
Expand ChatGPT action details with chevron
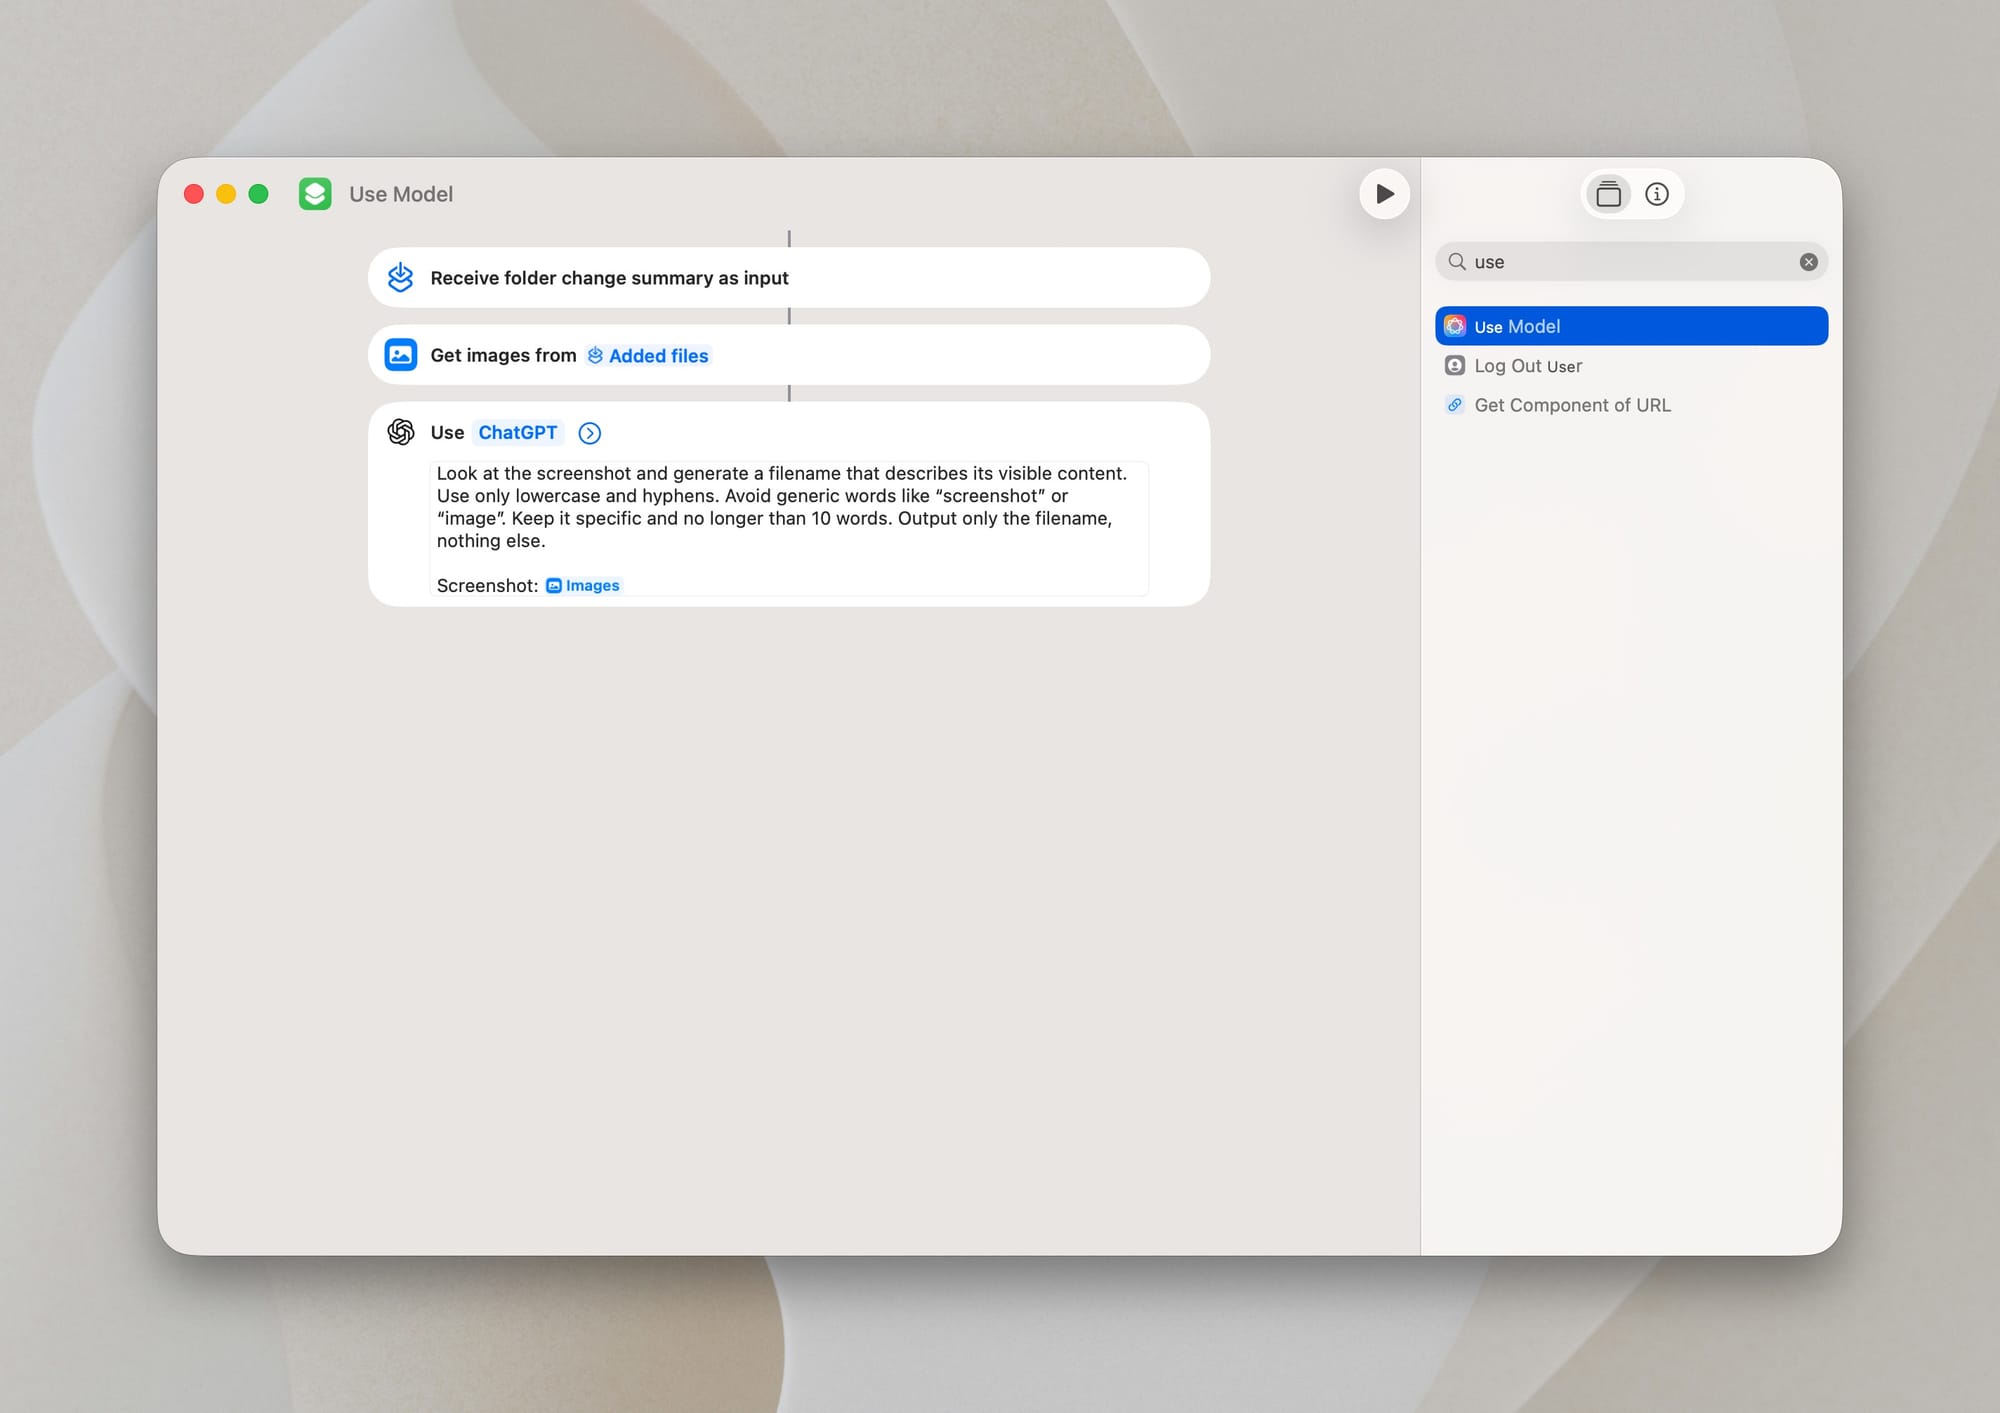click(x=589, y=433)
